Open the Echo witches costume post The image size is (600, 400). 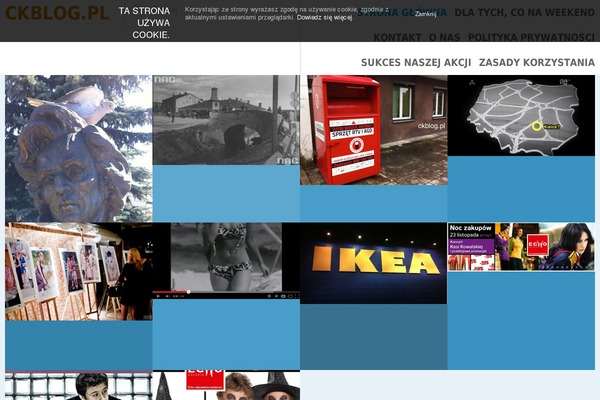226,385
